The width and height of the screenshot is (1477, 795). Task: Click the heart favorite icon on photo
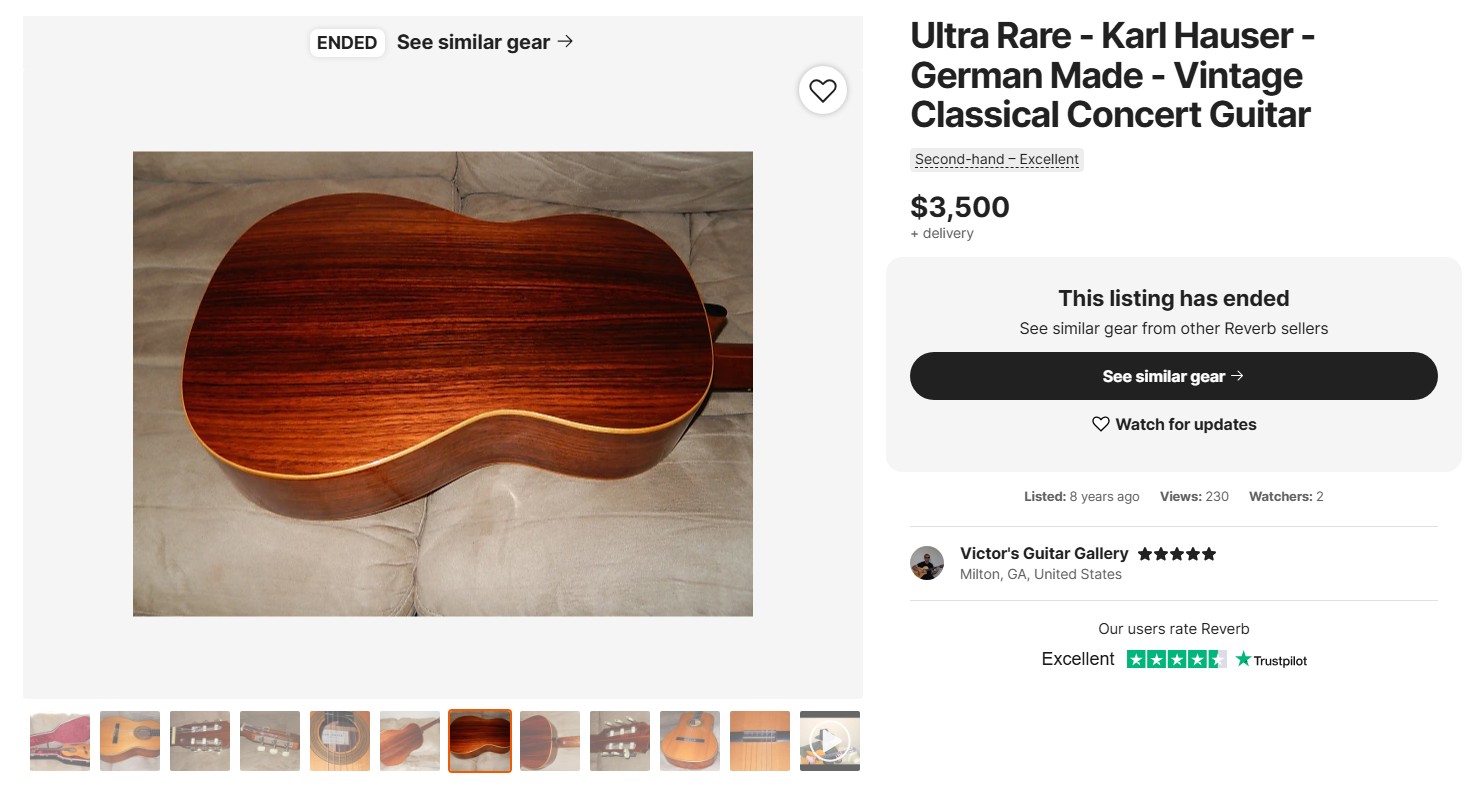tap(822, 91)
